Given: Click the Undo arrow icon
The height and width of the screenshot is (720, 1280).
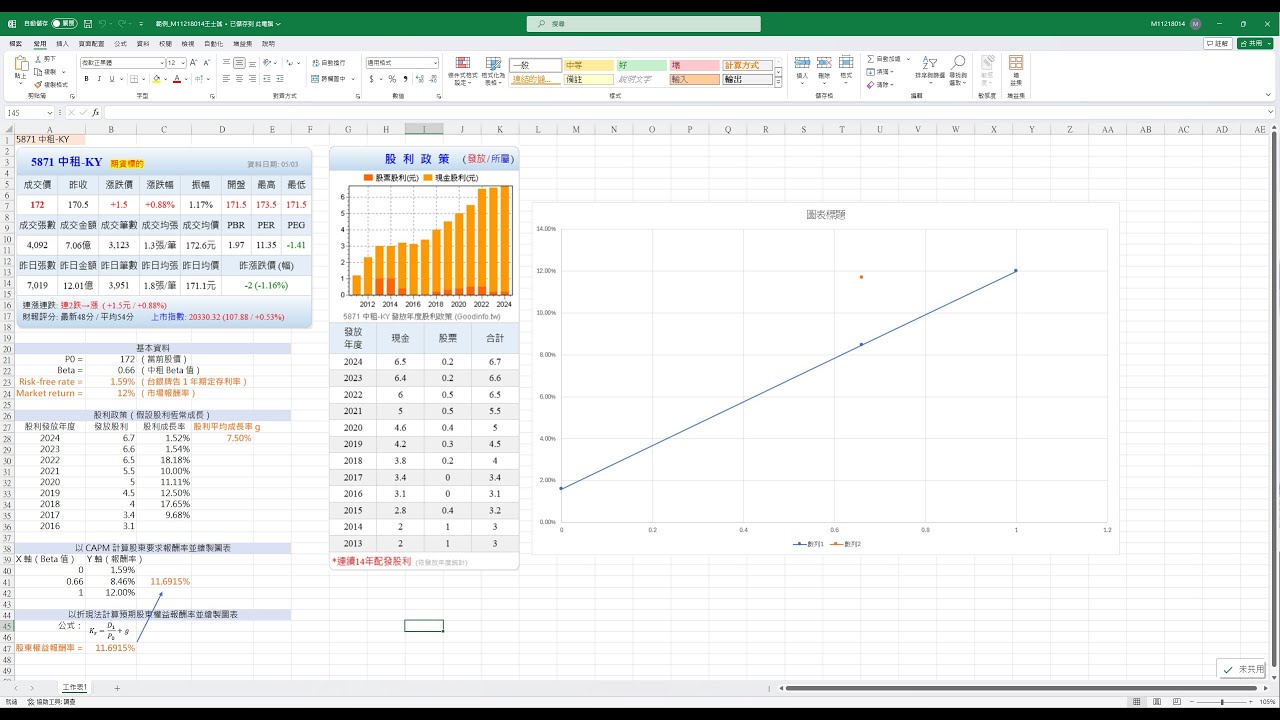Looking at the screenshot, I should tap(104, 23).
